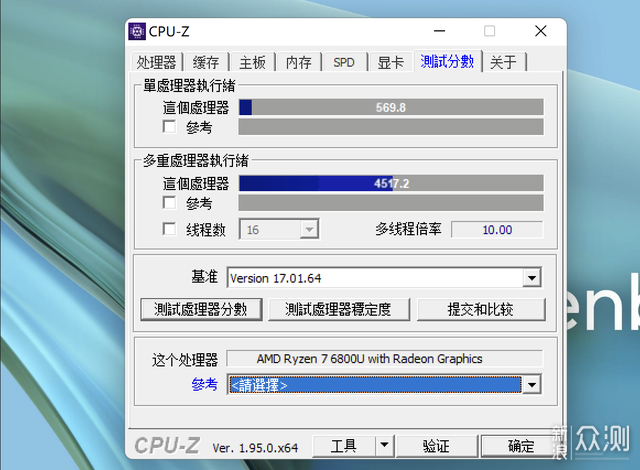Minimize the CPU-Z window

pyautogui.click(x=439, y=31)
